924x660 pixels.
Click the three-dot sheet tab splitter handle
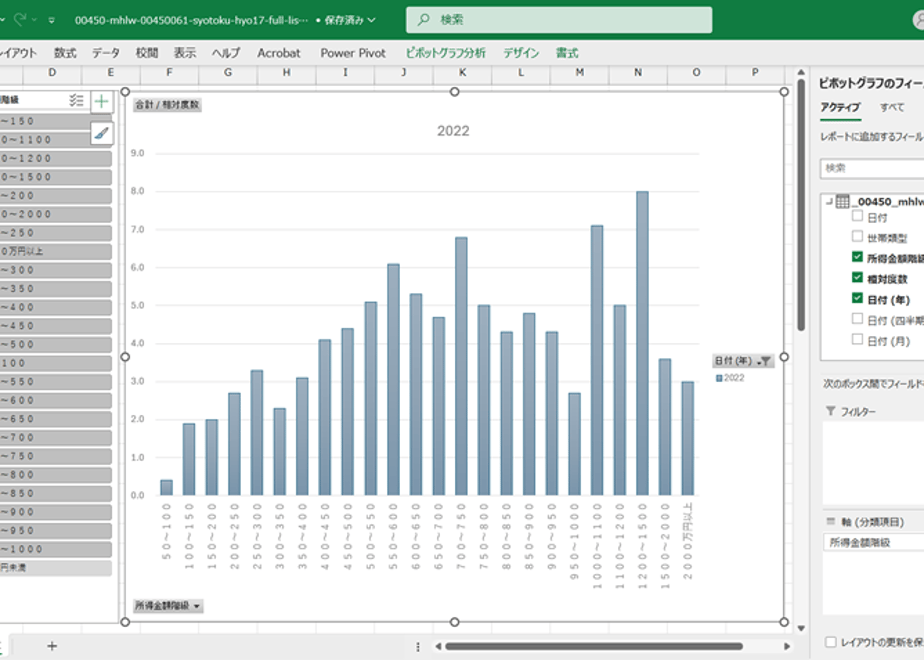click(418, 646)
